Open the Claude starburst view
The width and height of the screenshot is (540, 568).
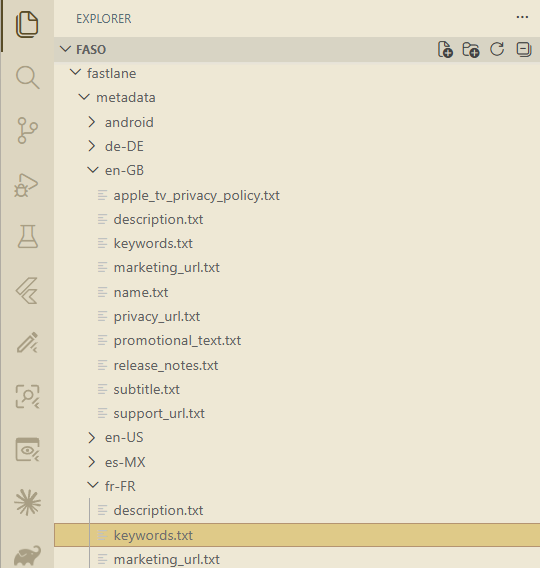click(x=28, y=502)
